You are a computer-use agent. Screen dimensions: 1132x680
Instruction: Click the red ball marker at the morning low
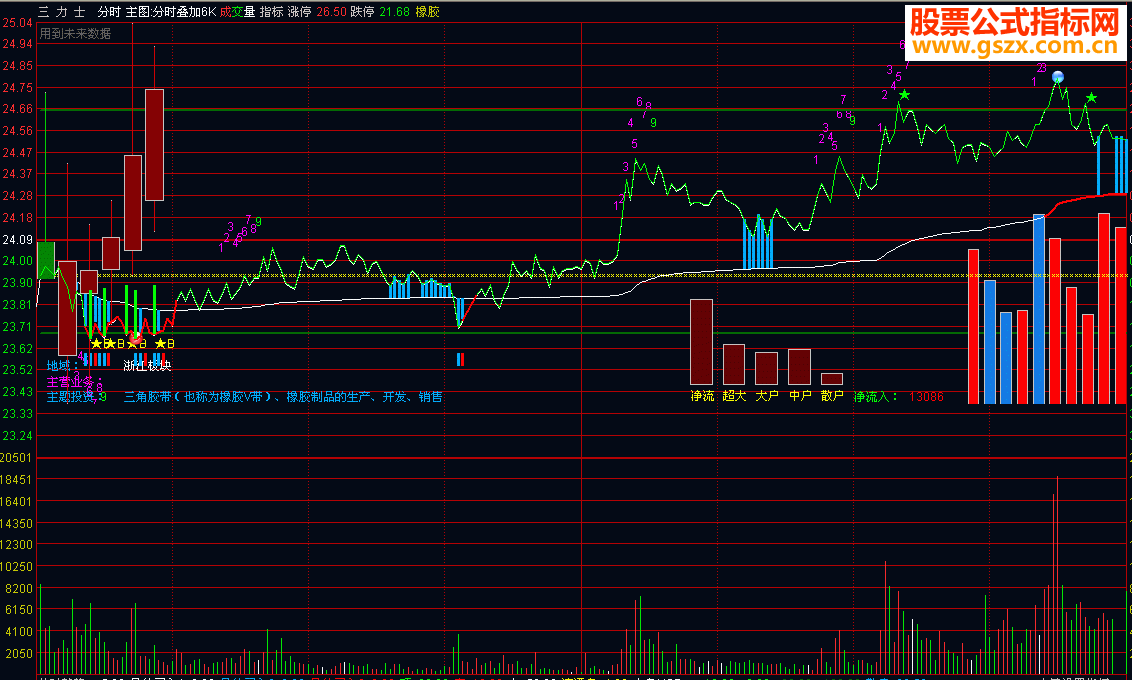tap(136, 338)
